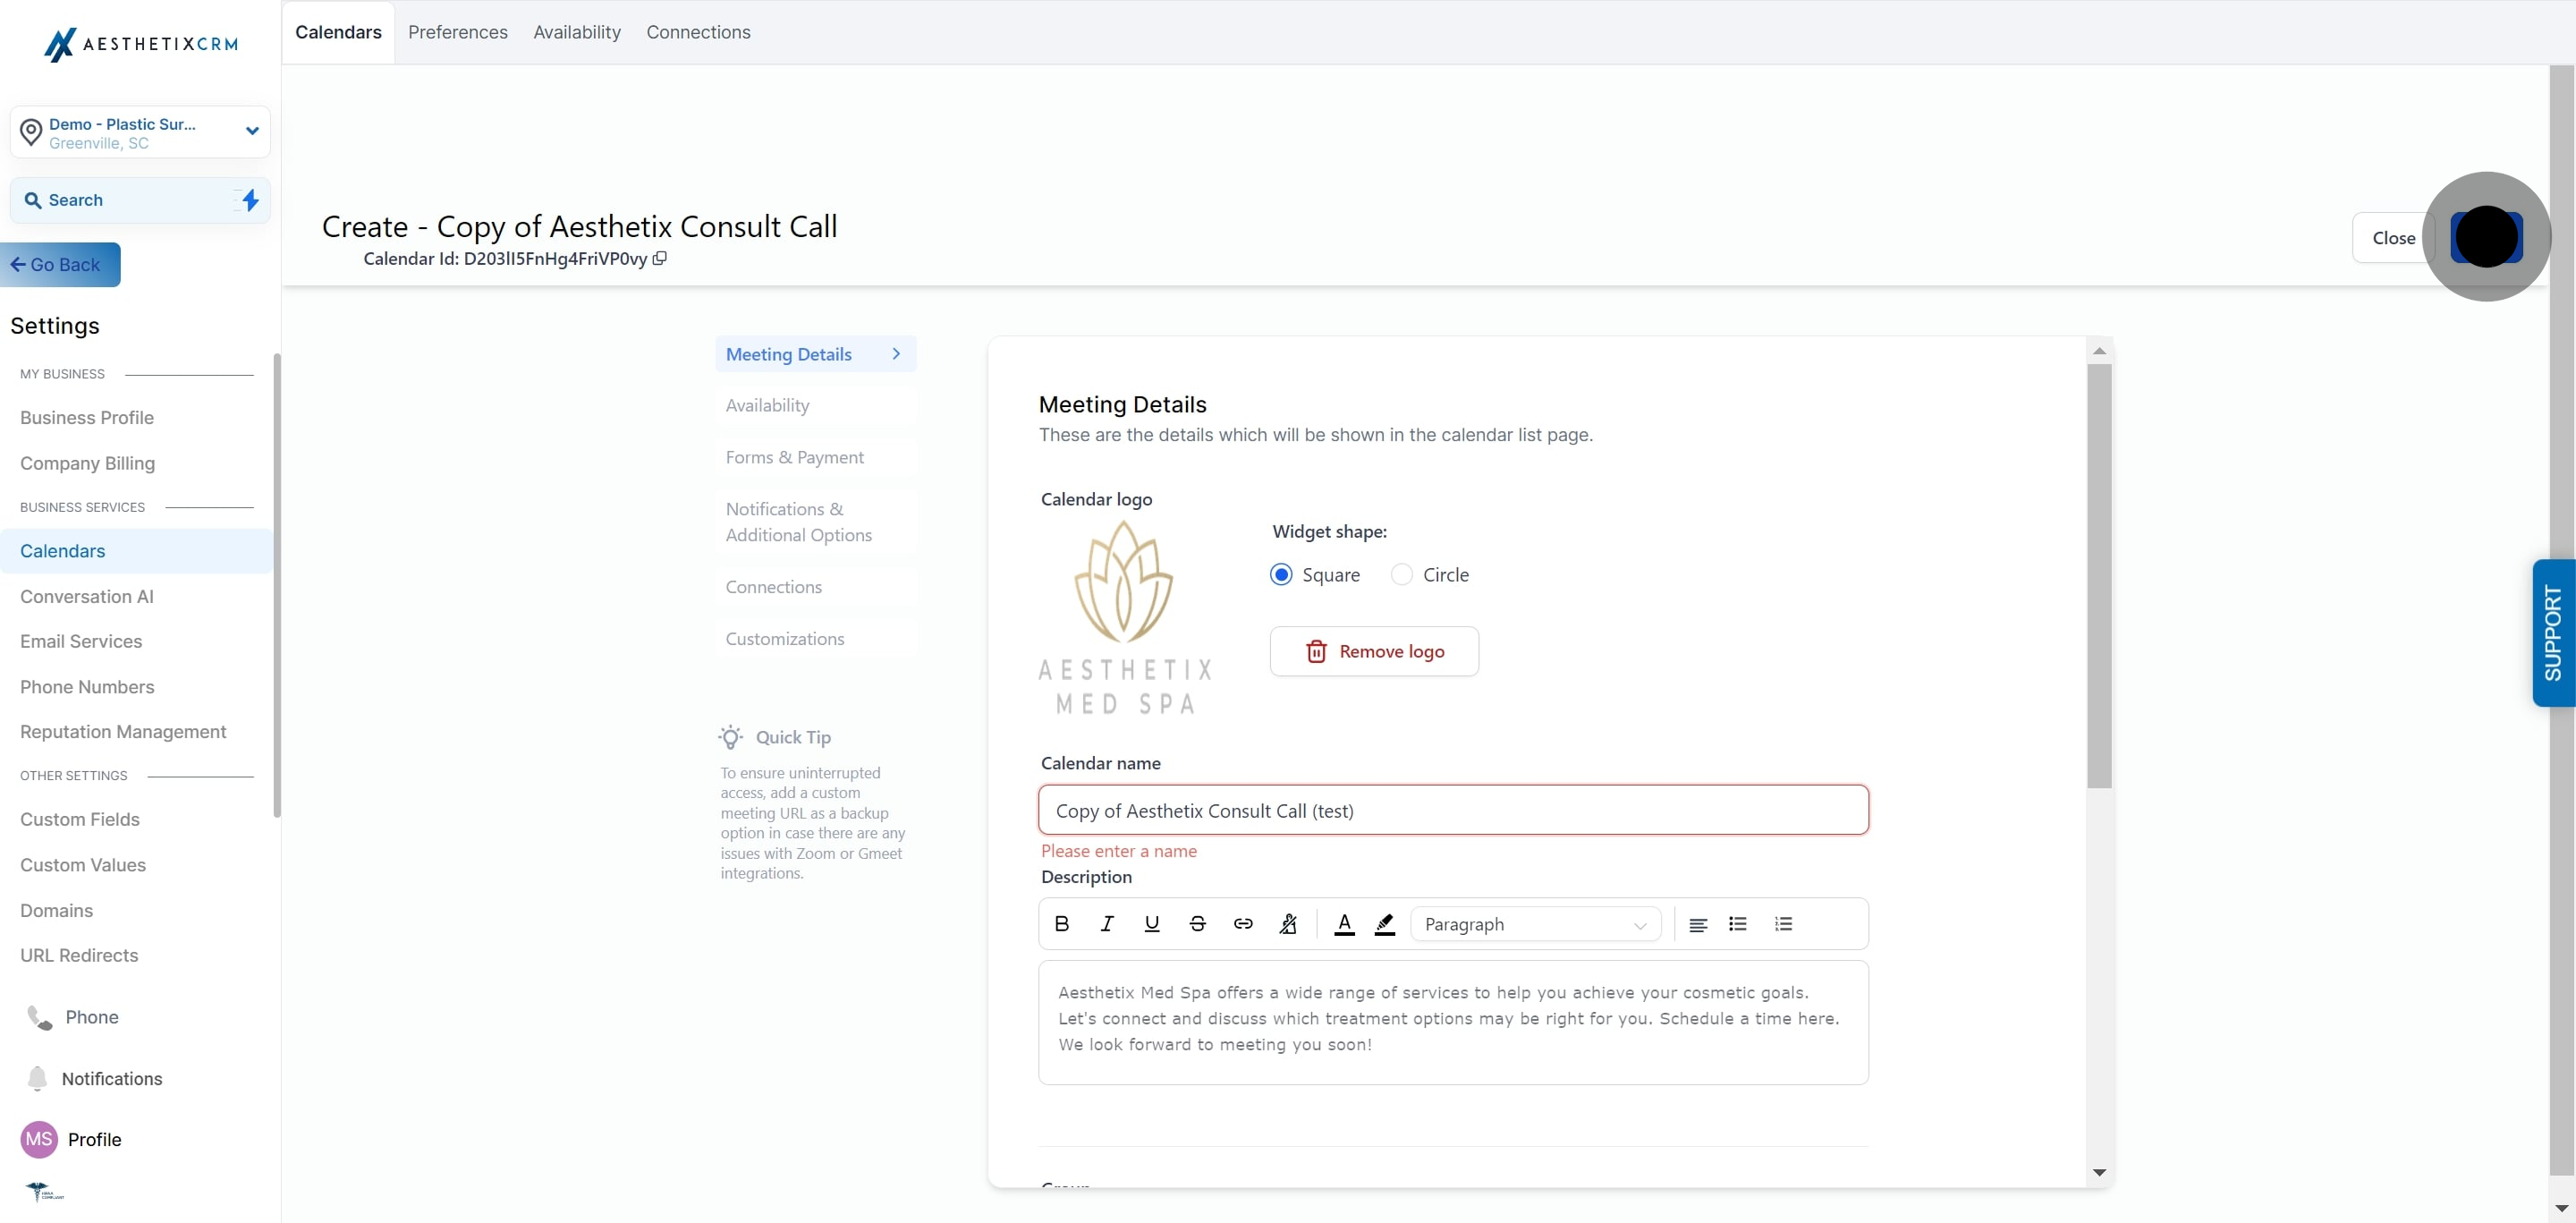Open the text color picker

[x=1344, y=924]
